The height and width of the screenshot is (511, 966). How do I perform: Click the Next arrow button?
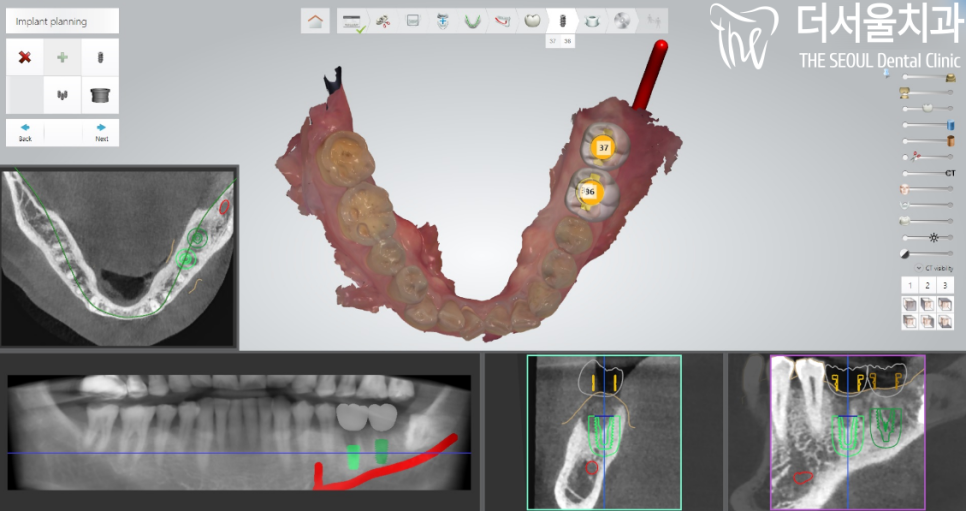(x=101, y=132)
